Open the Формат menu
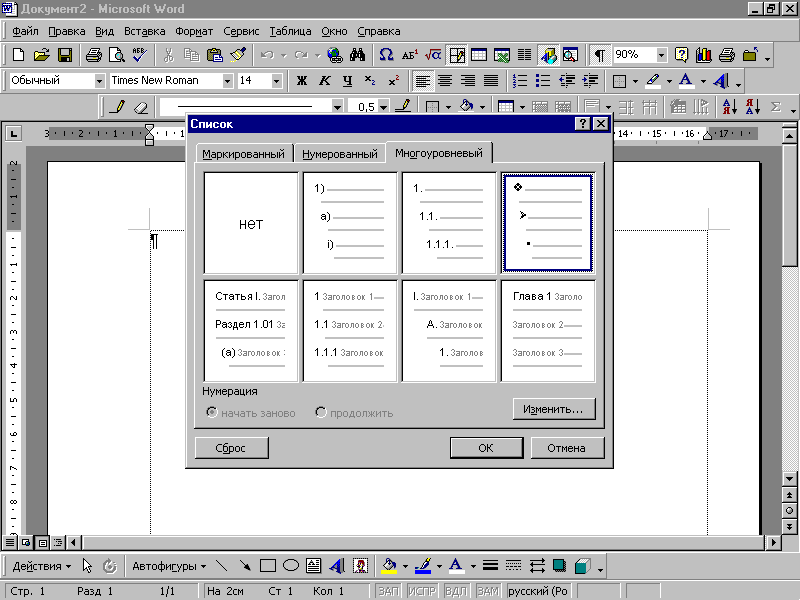The height and width of the screenshot is (600, 800). coord(194,31)
